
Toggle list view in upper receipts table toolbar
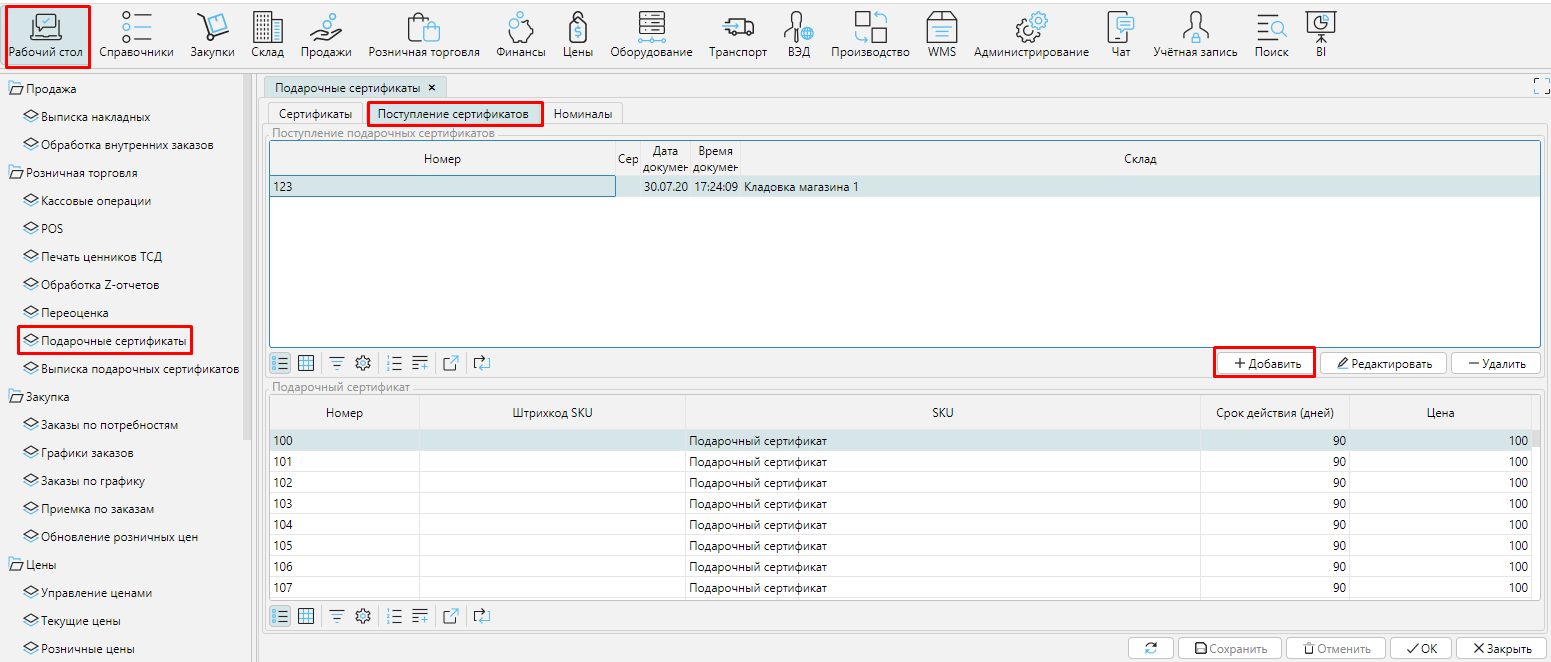(281, 363)
